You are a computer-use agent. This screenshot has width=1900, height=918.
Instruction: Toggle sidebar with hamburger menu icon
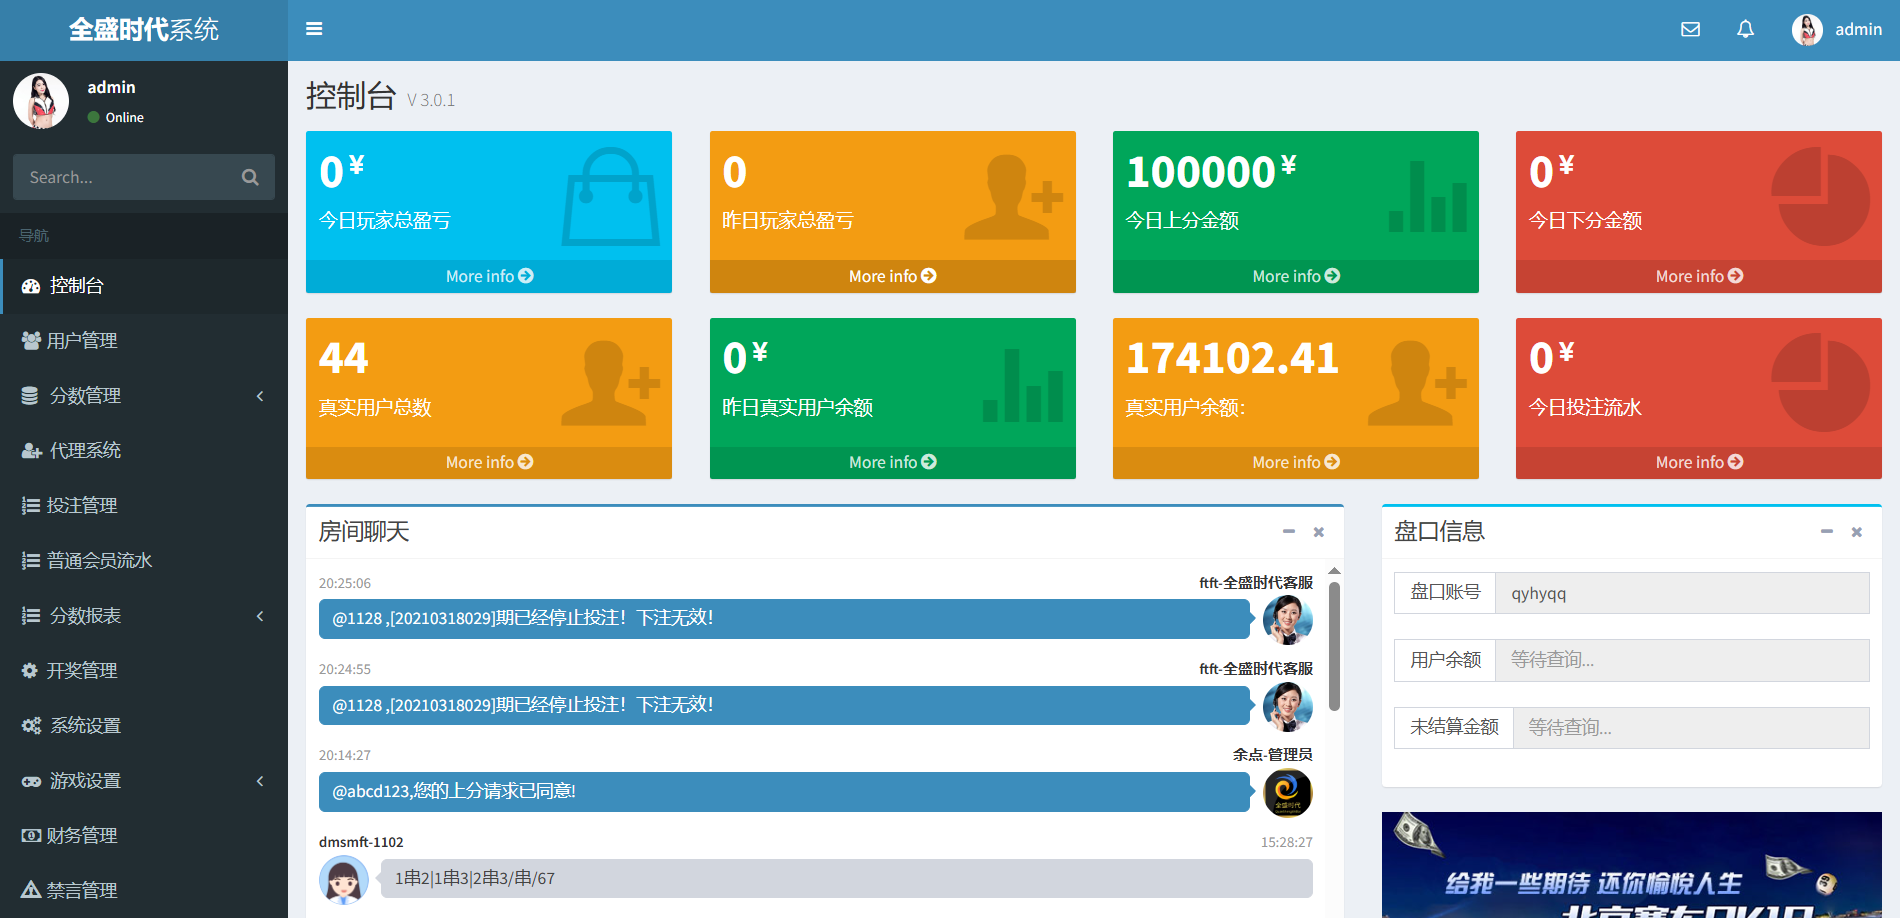click(314, 29)
